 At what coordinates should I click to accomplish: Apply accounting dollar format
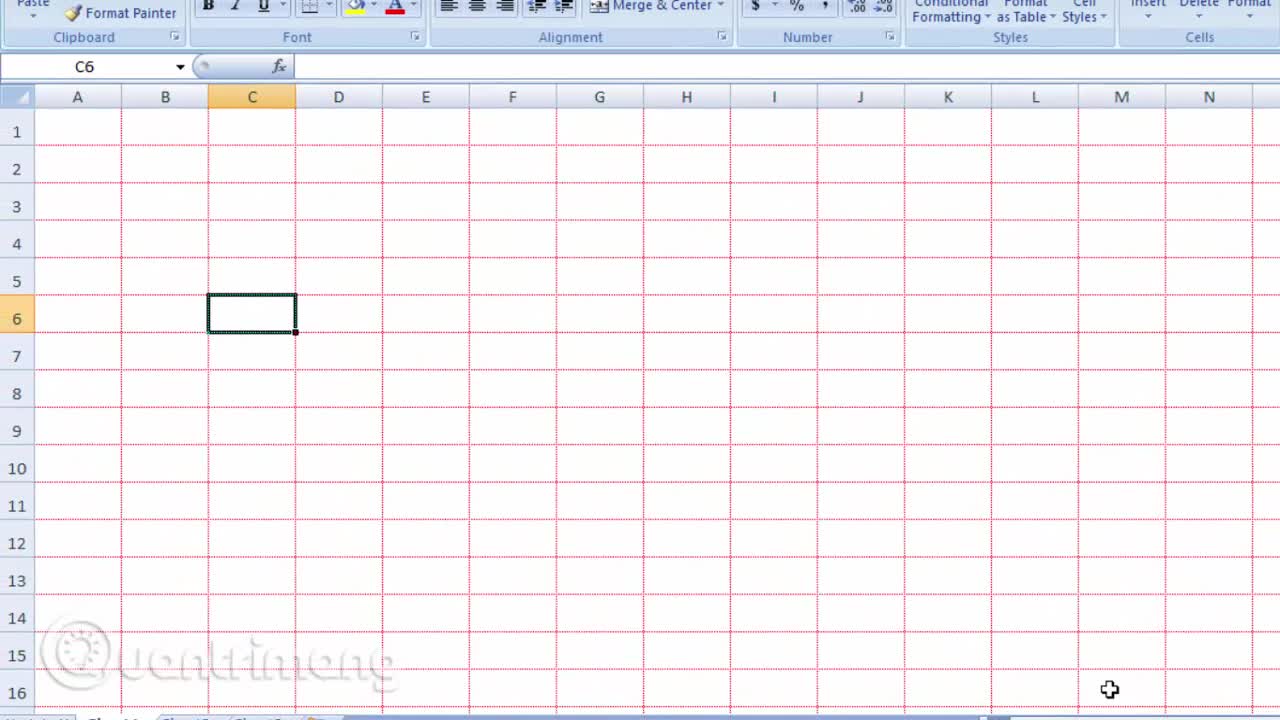pos(755,6)
